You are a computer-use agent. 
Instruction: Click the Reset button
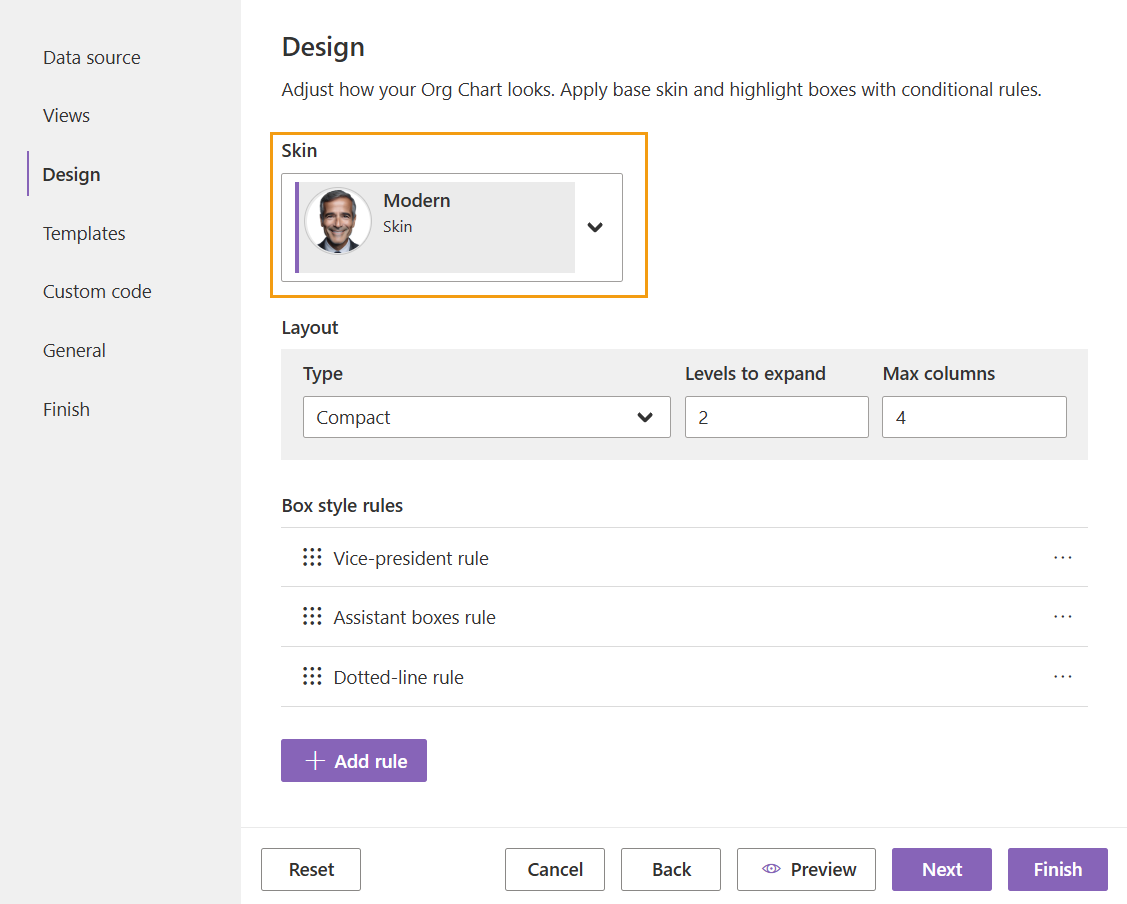point(310,870)
